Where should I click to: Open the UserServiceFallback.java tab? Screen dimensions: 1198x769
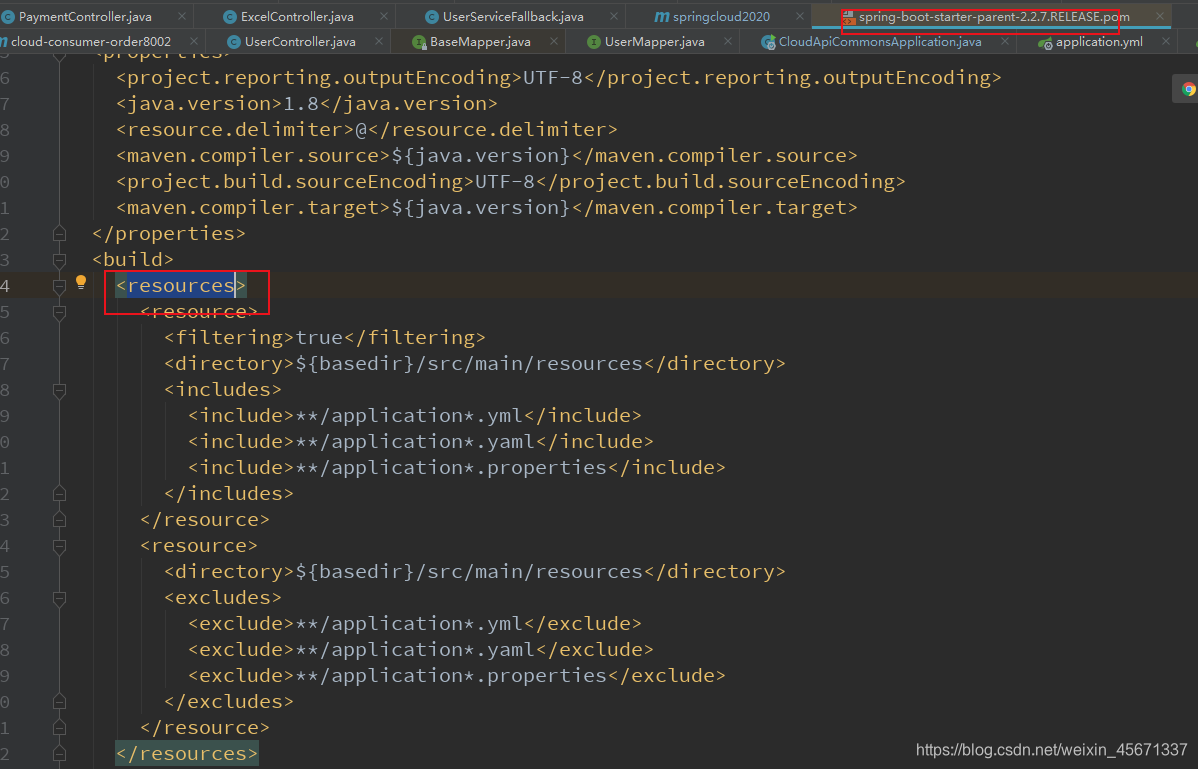click(513, 16)
